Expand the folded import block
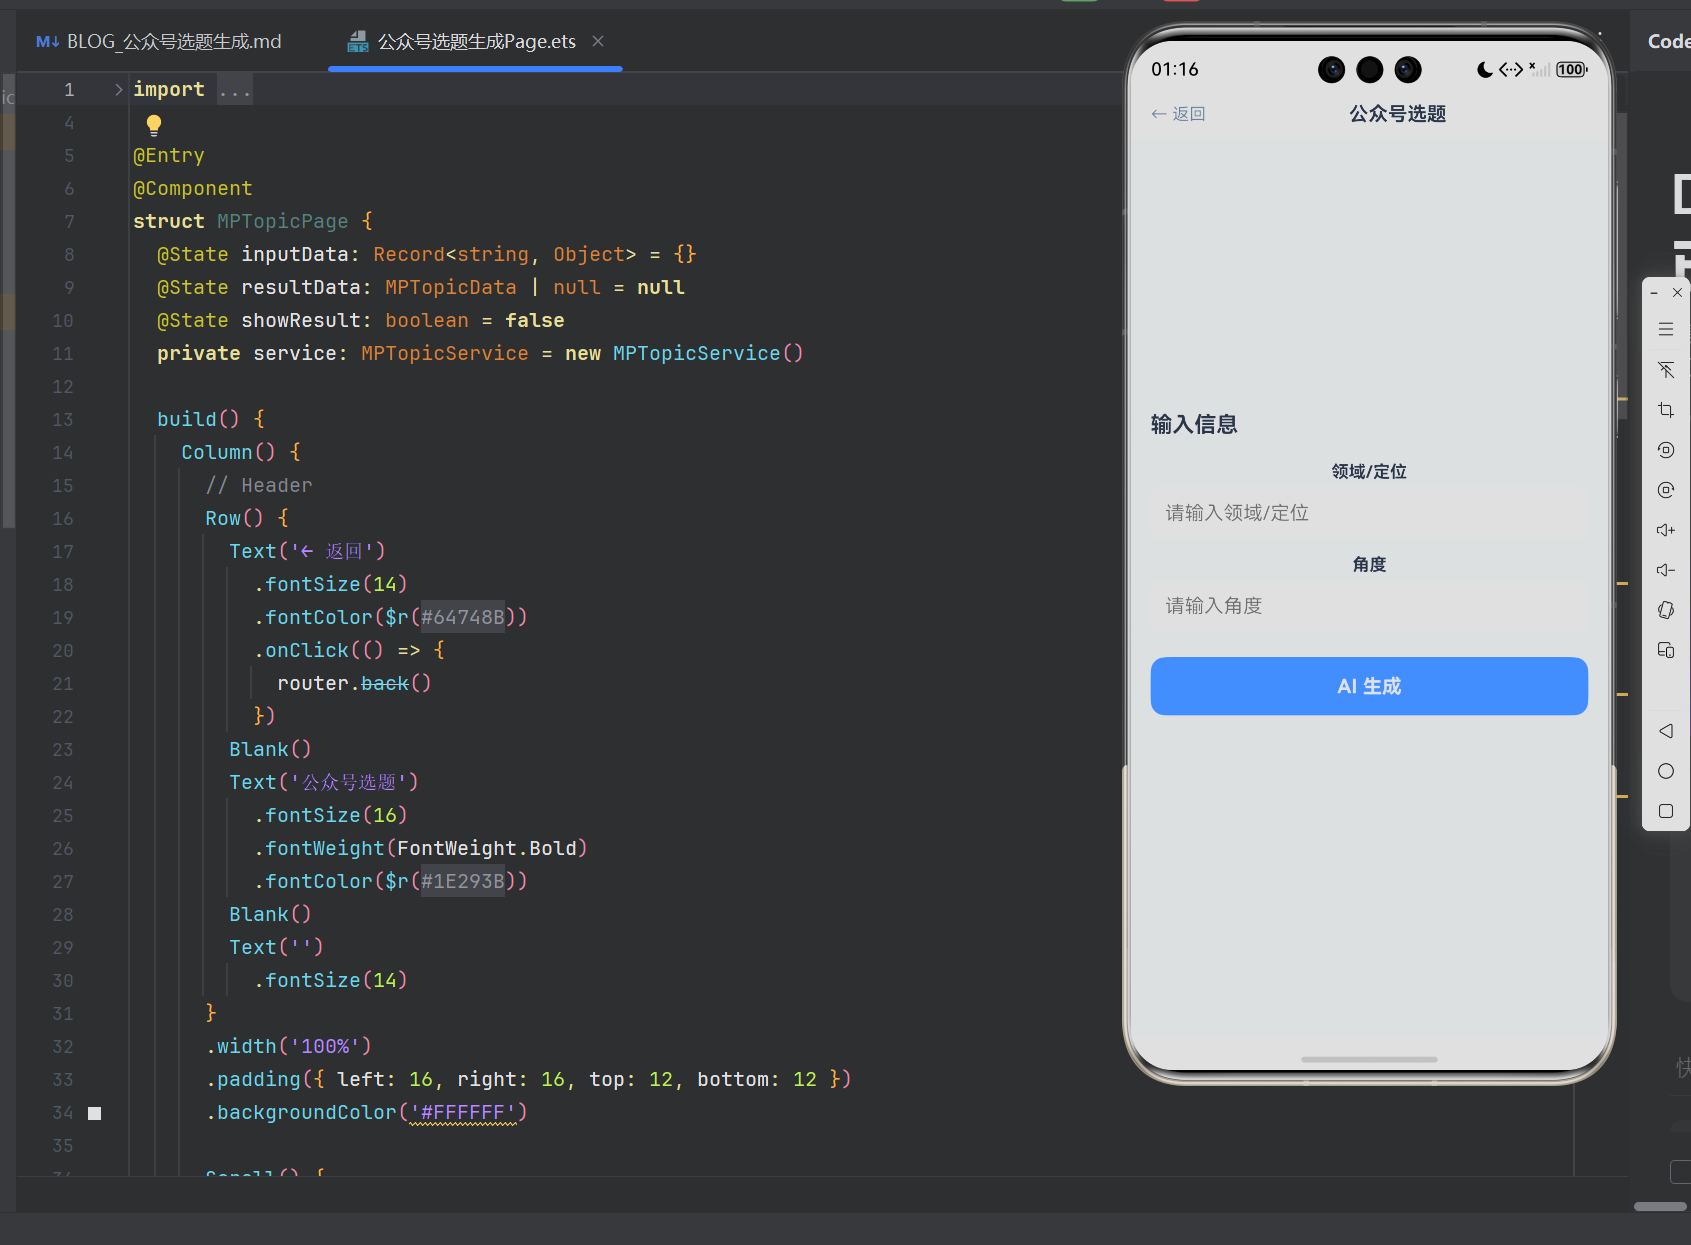This screenshot has height=1245, width=1691. (x=119, y=90)
